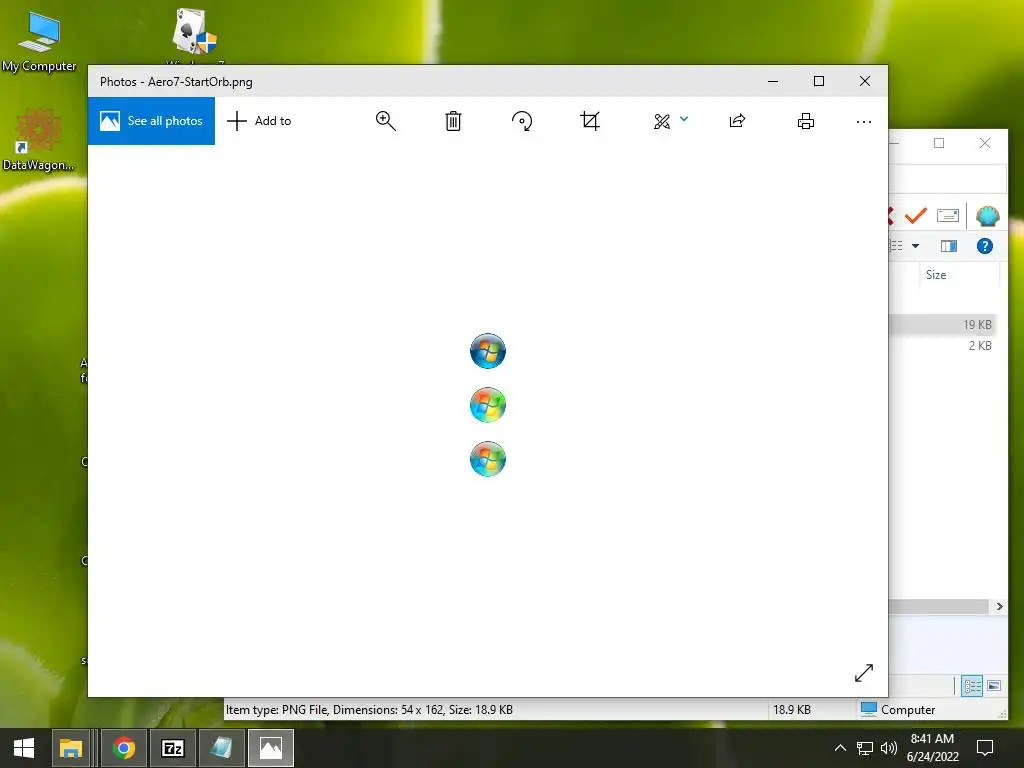Open the My Computer desktop icon
This screenshot has height=768, width=1024.
click(39, 42)
